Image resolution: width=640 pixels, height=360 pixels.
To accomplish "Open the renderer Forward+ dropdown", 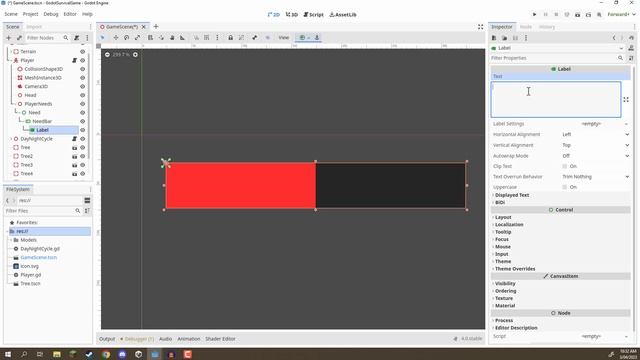I will 621,15.
